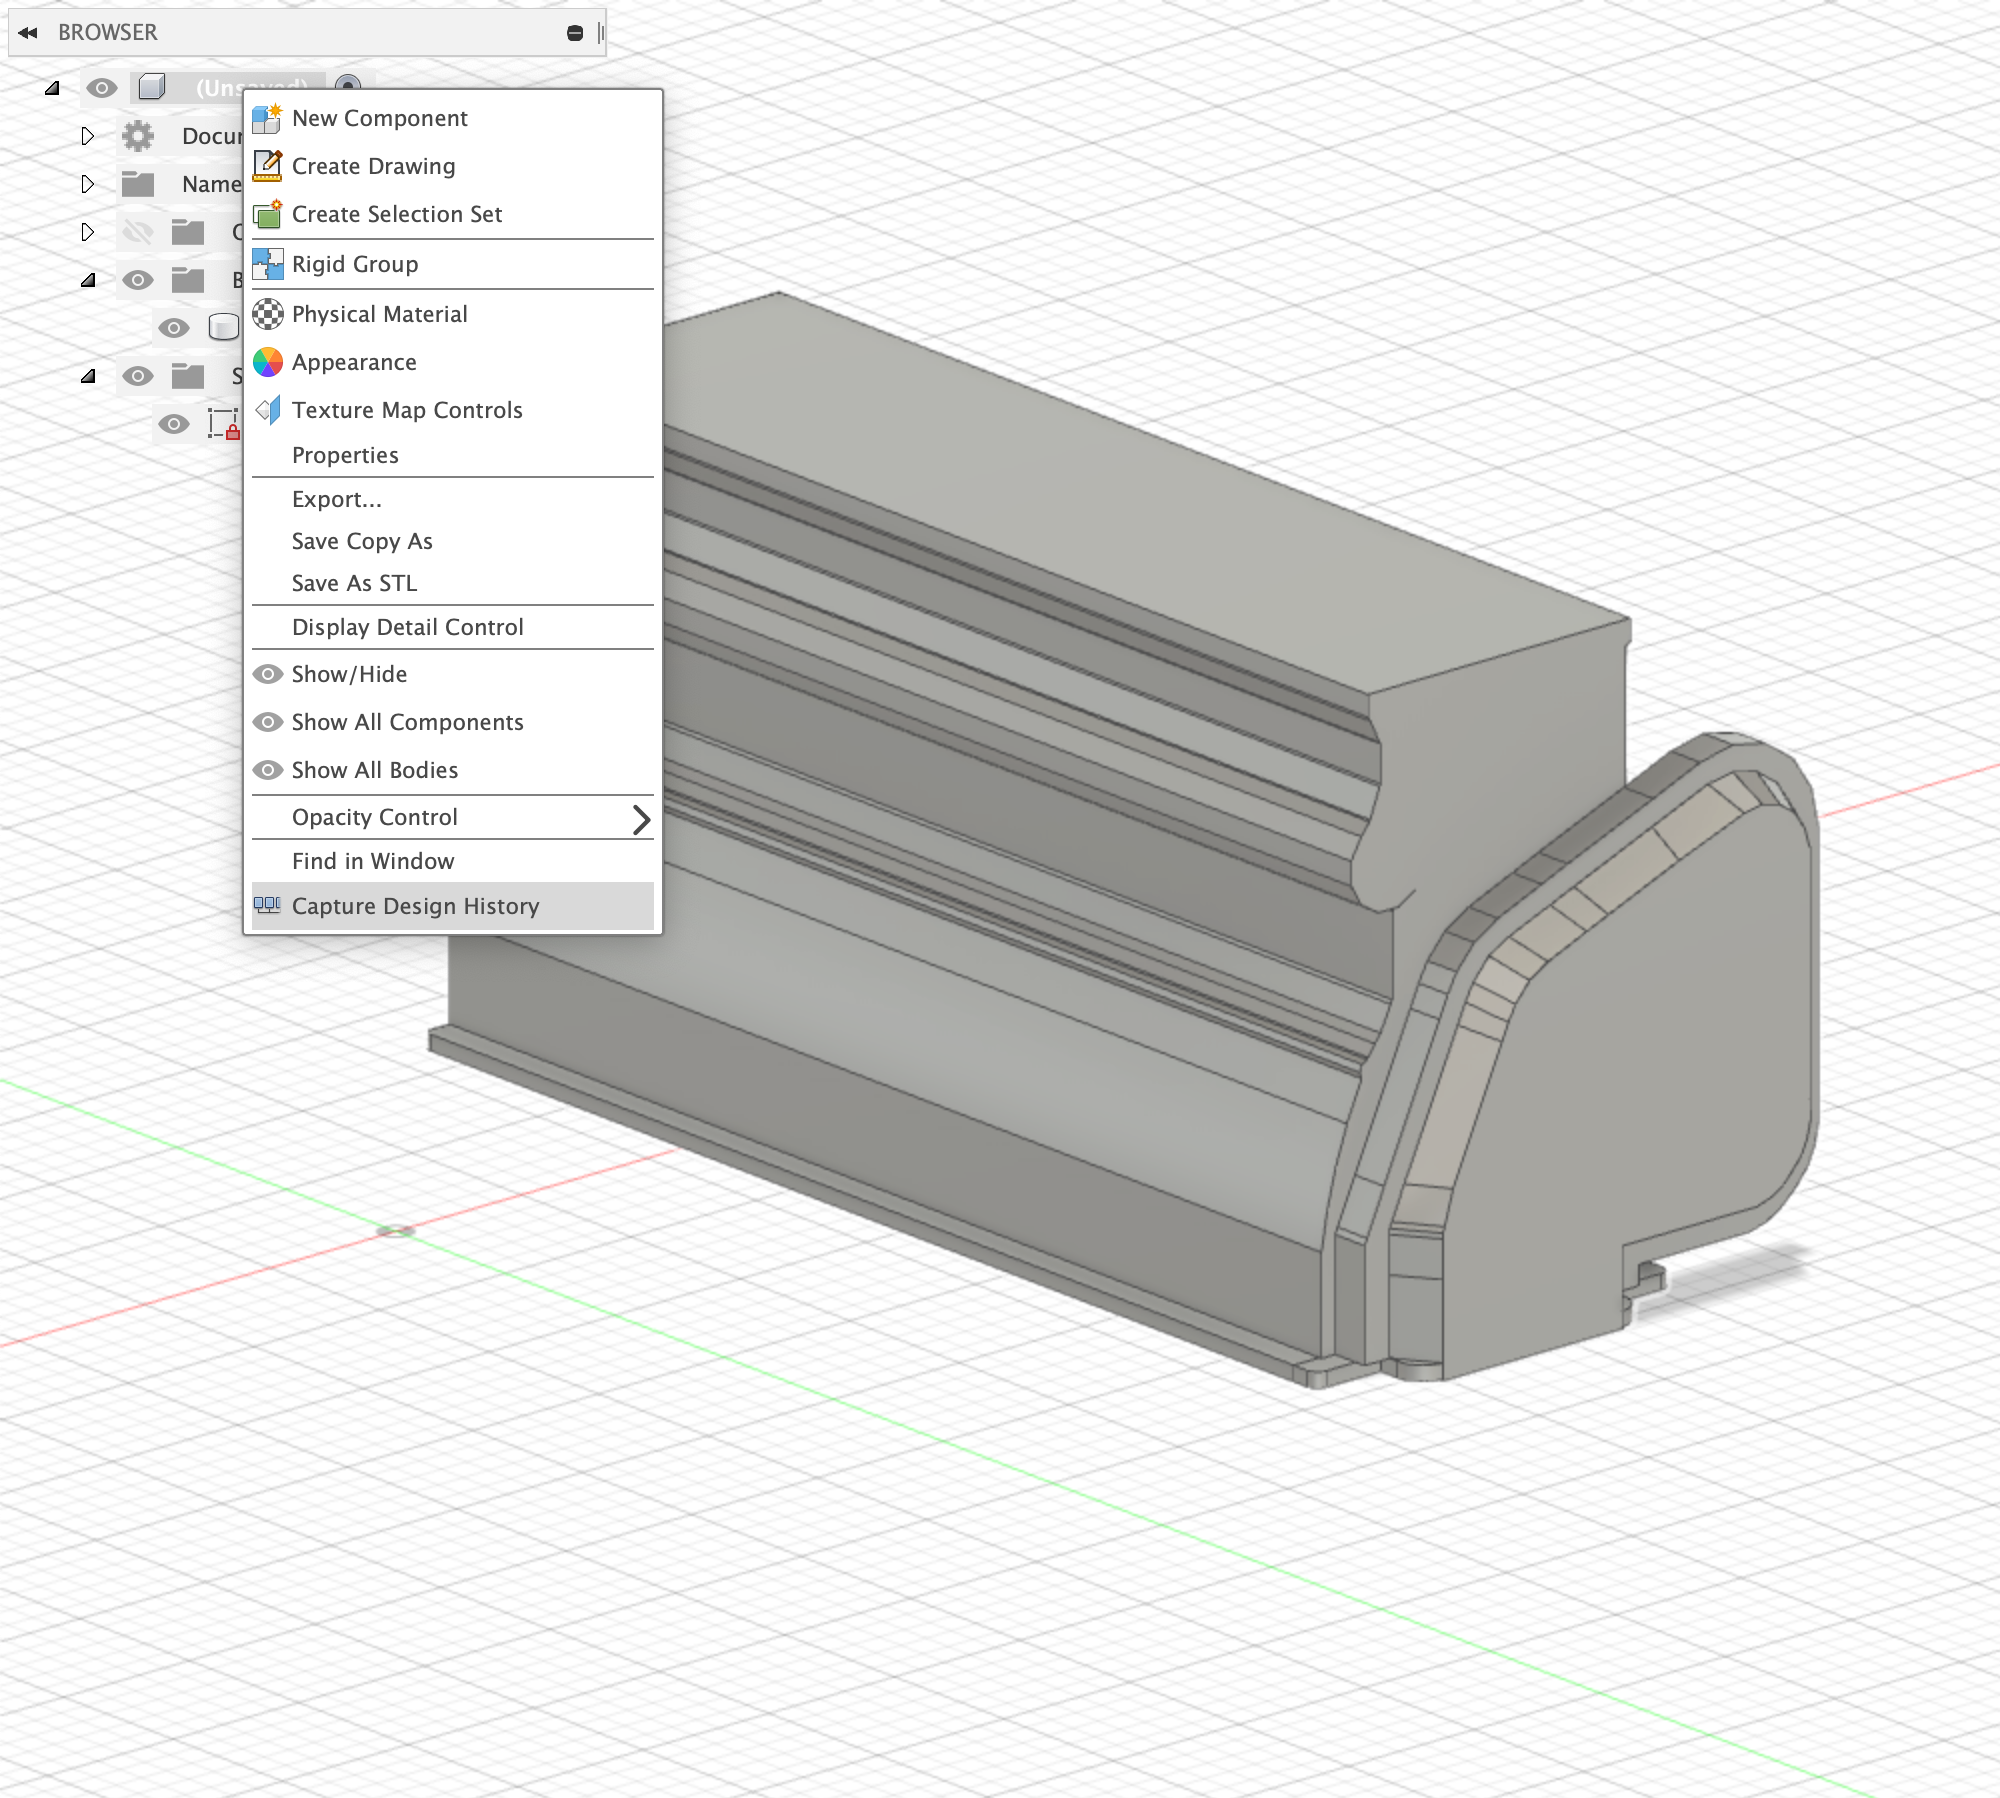Select the Texture Map Controls icon
The height and width of the screenshot is (1798, 2000).
267,410
